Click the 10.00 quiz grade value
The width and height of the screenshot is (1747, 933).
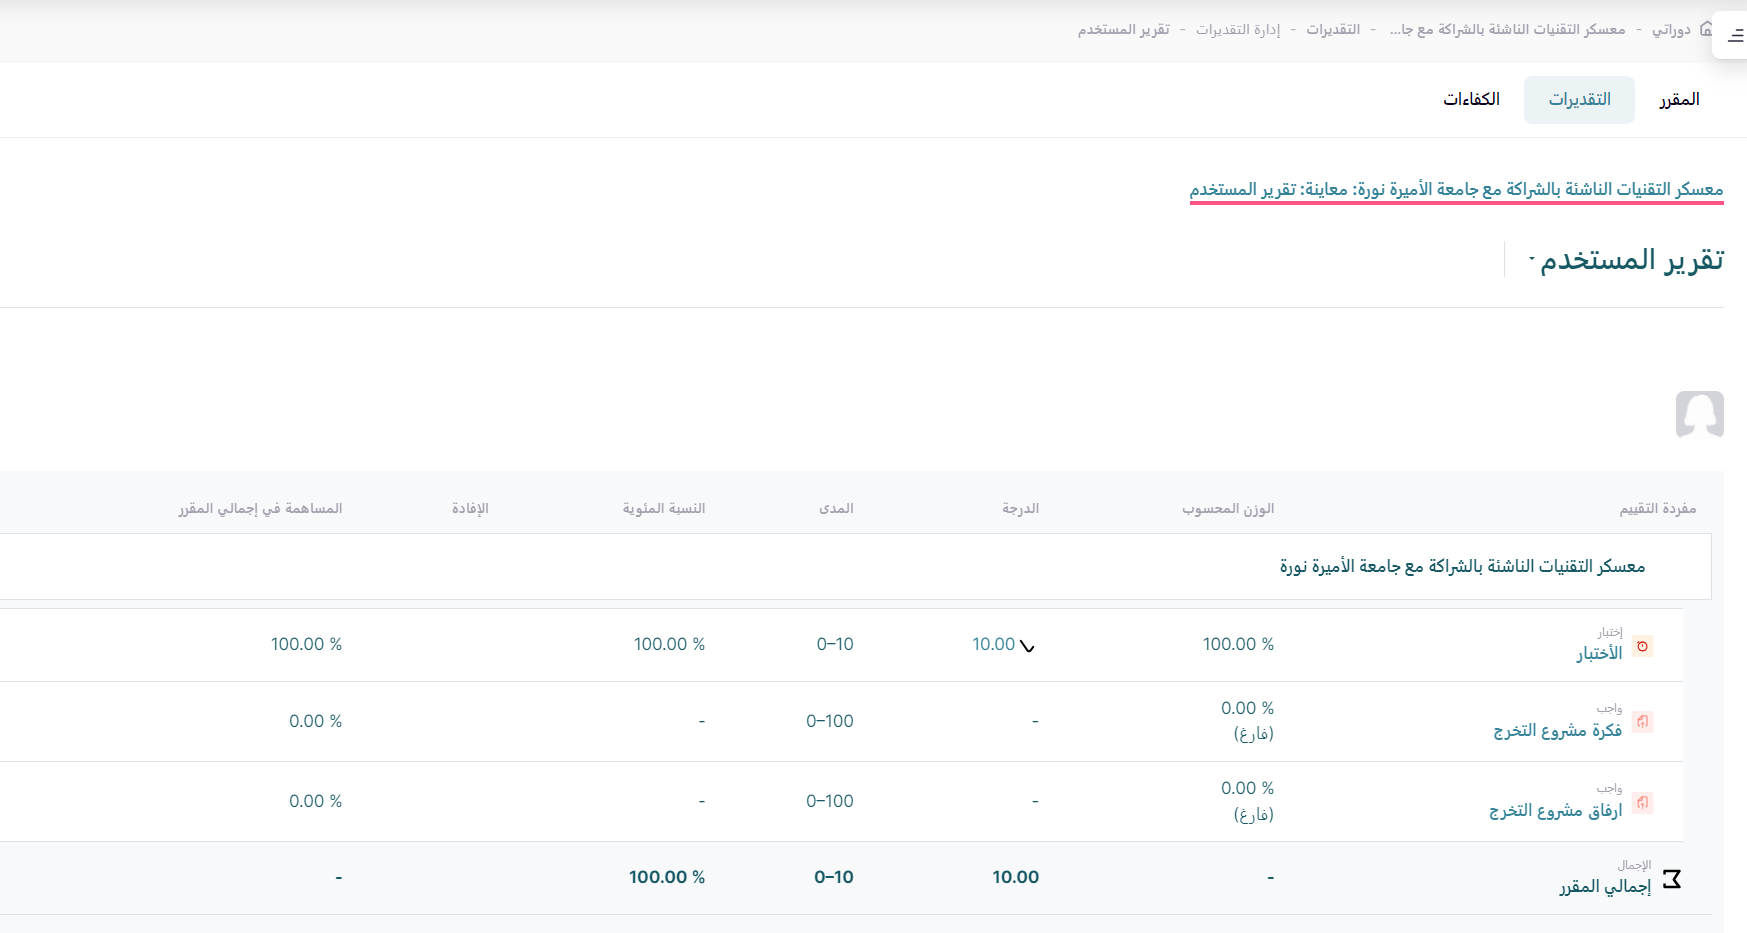(993, 645)
